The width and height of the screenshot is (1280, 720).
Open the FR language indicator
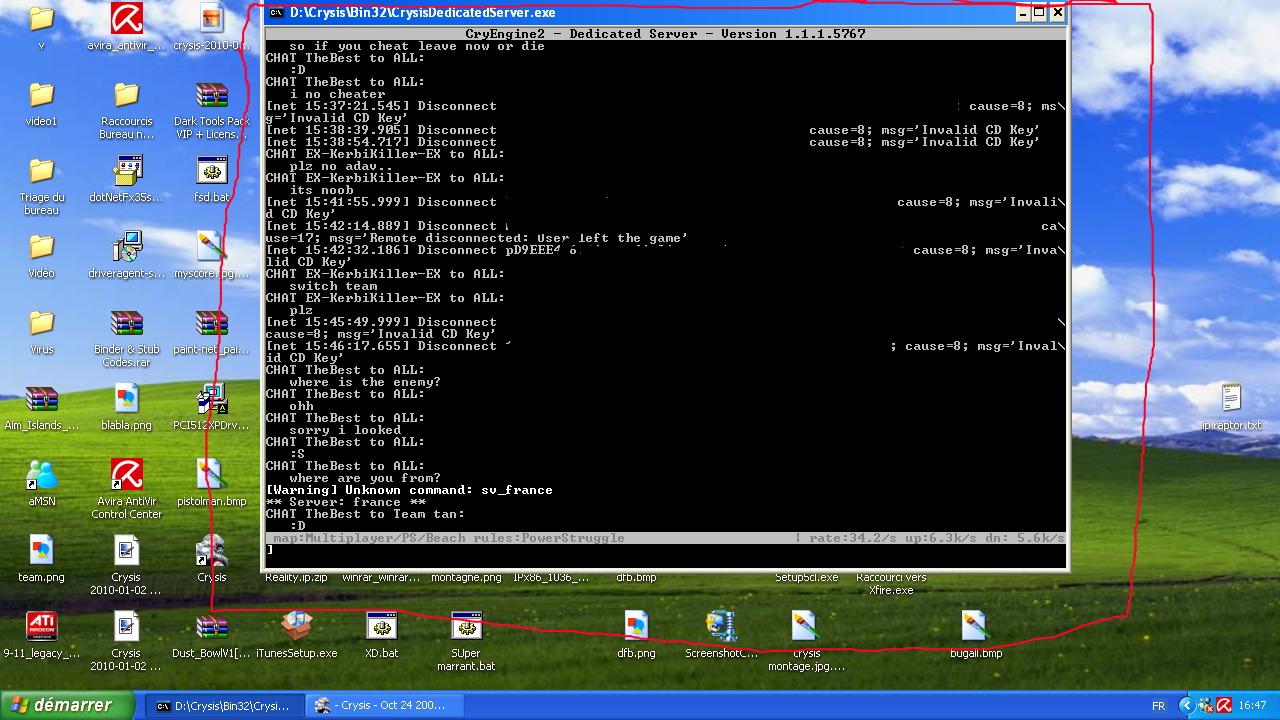1158,706
